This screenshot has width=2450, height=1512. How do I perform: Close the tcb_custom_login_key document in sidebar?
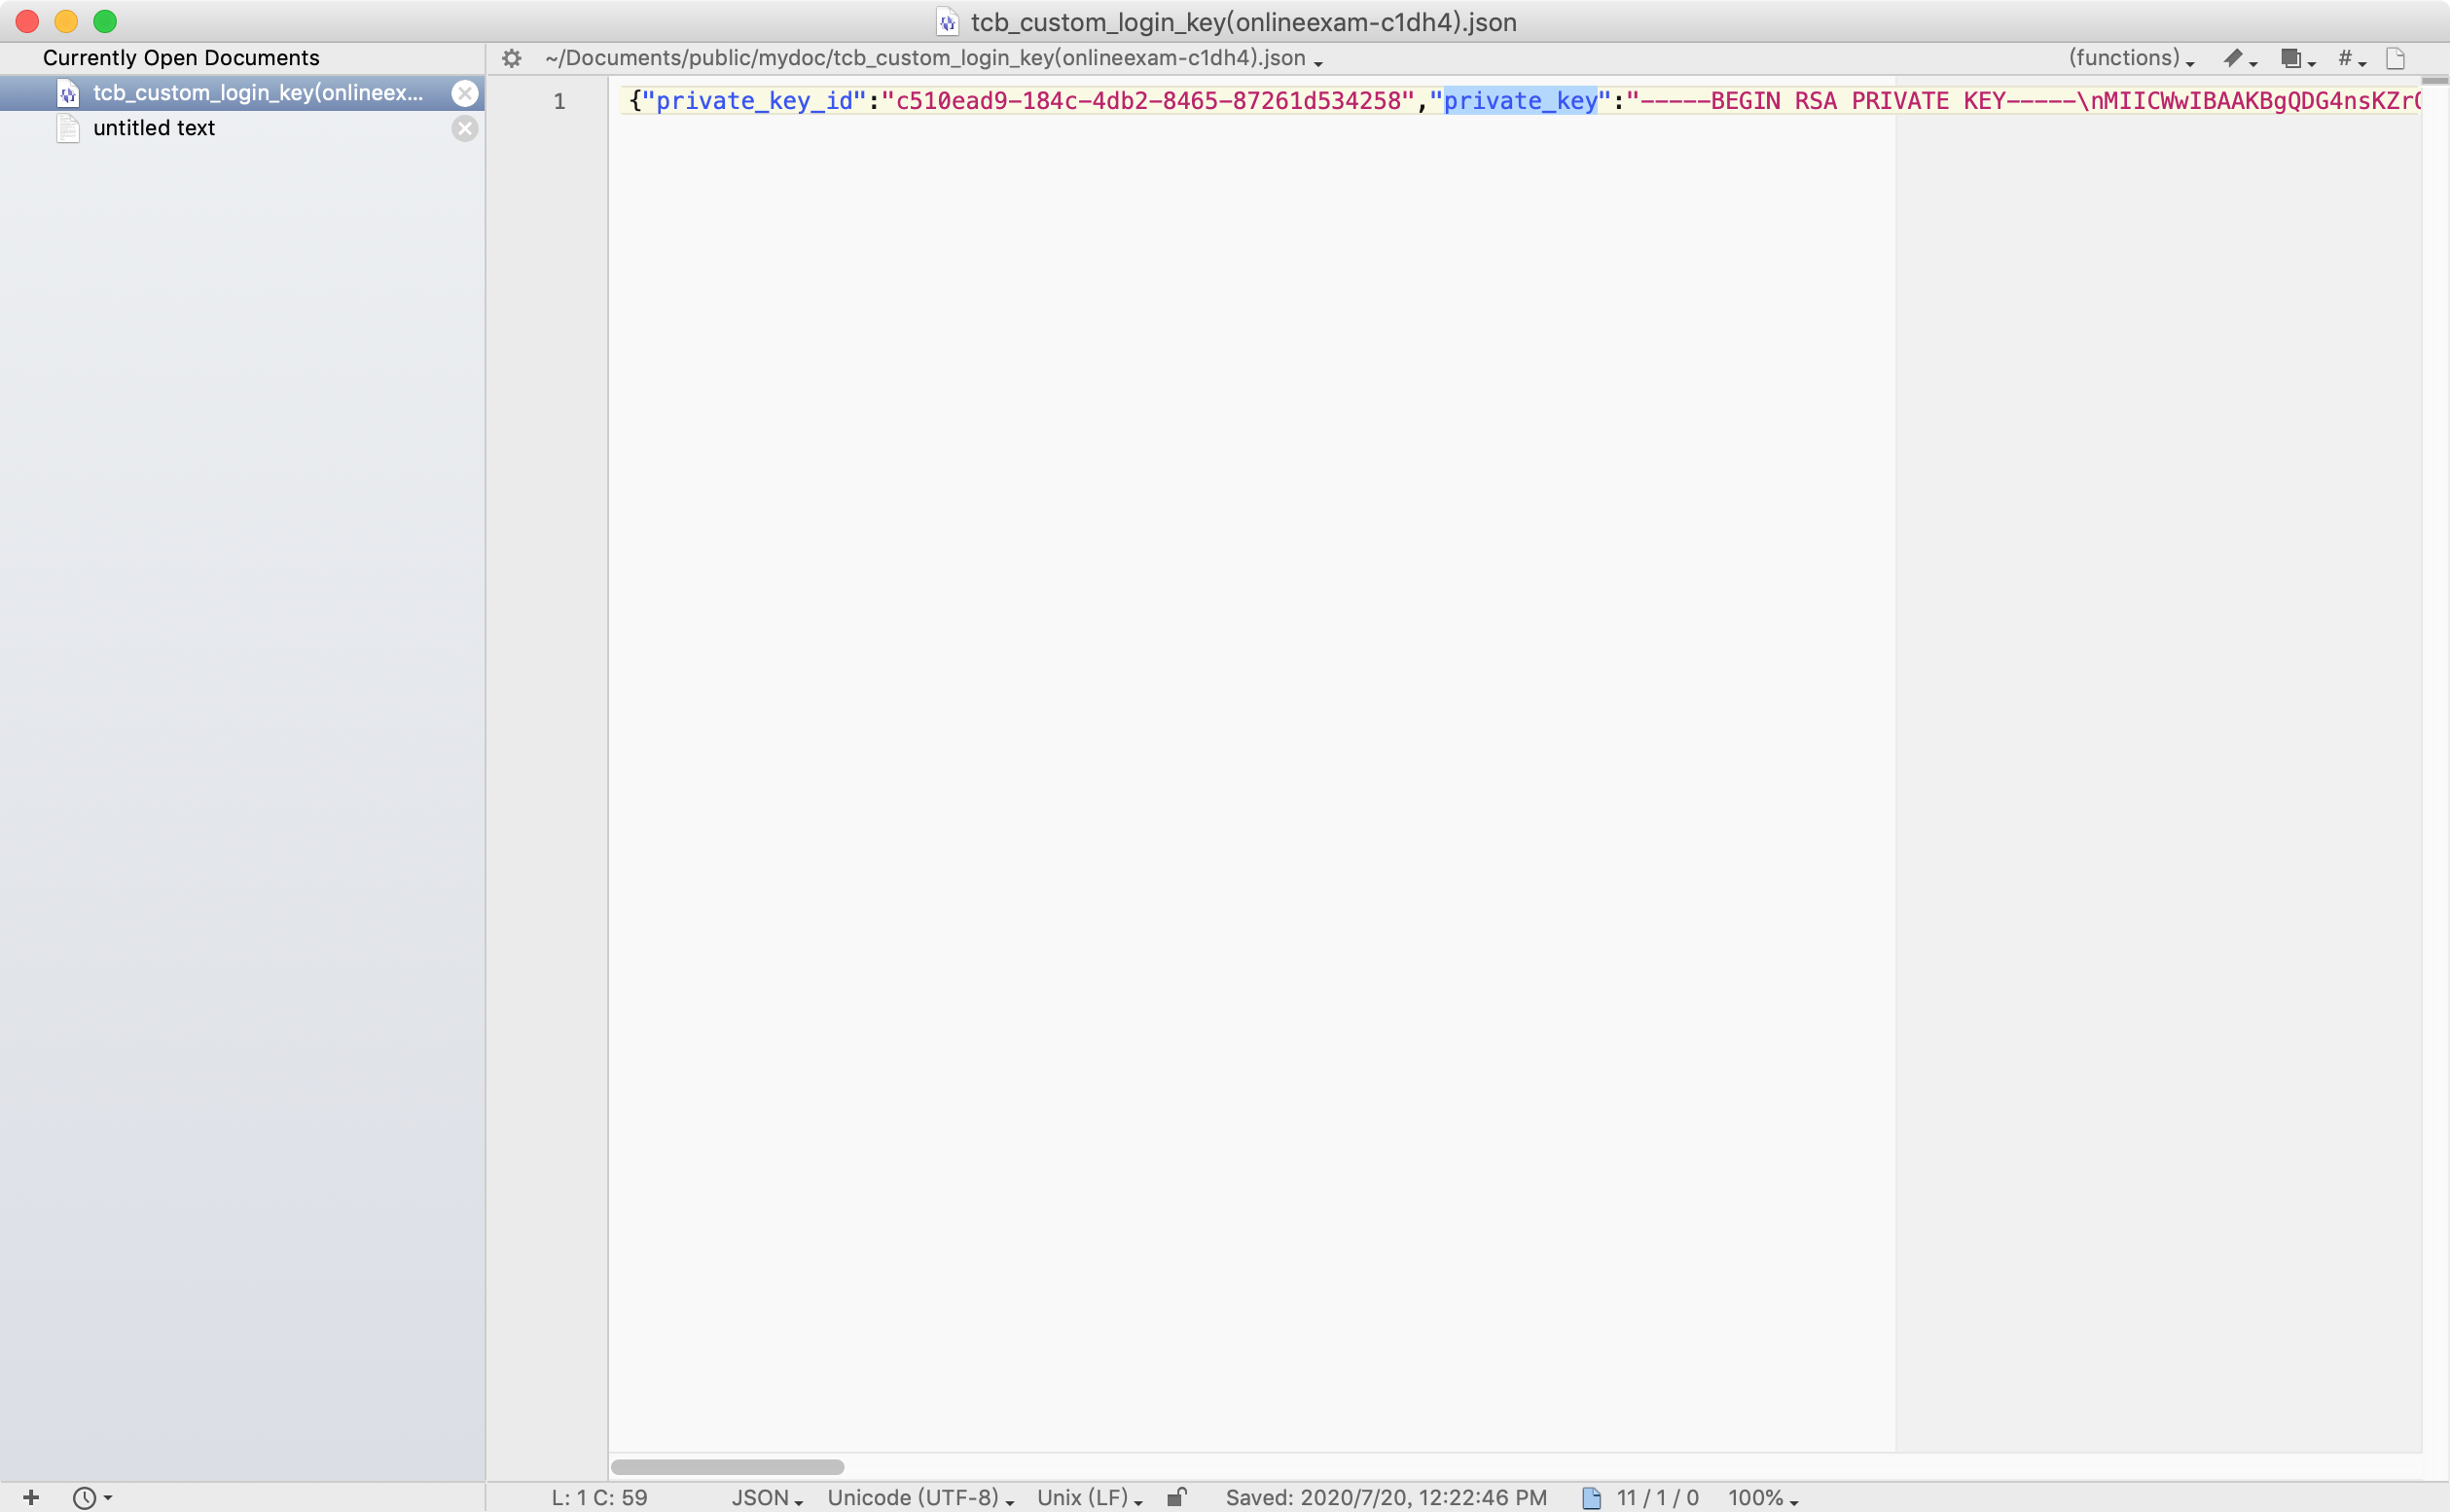[x=464, y=93]
